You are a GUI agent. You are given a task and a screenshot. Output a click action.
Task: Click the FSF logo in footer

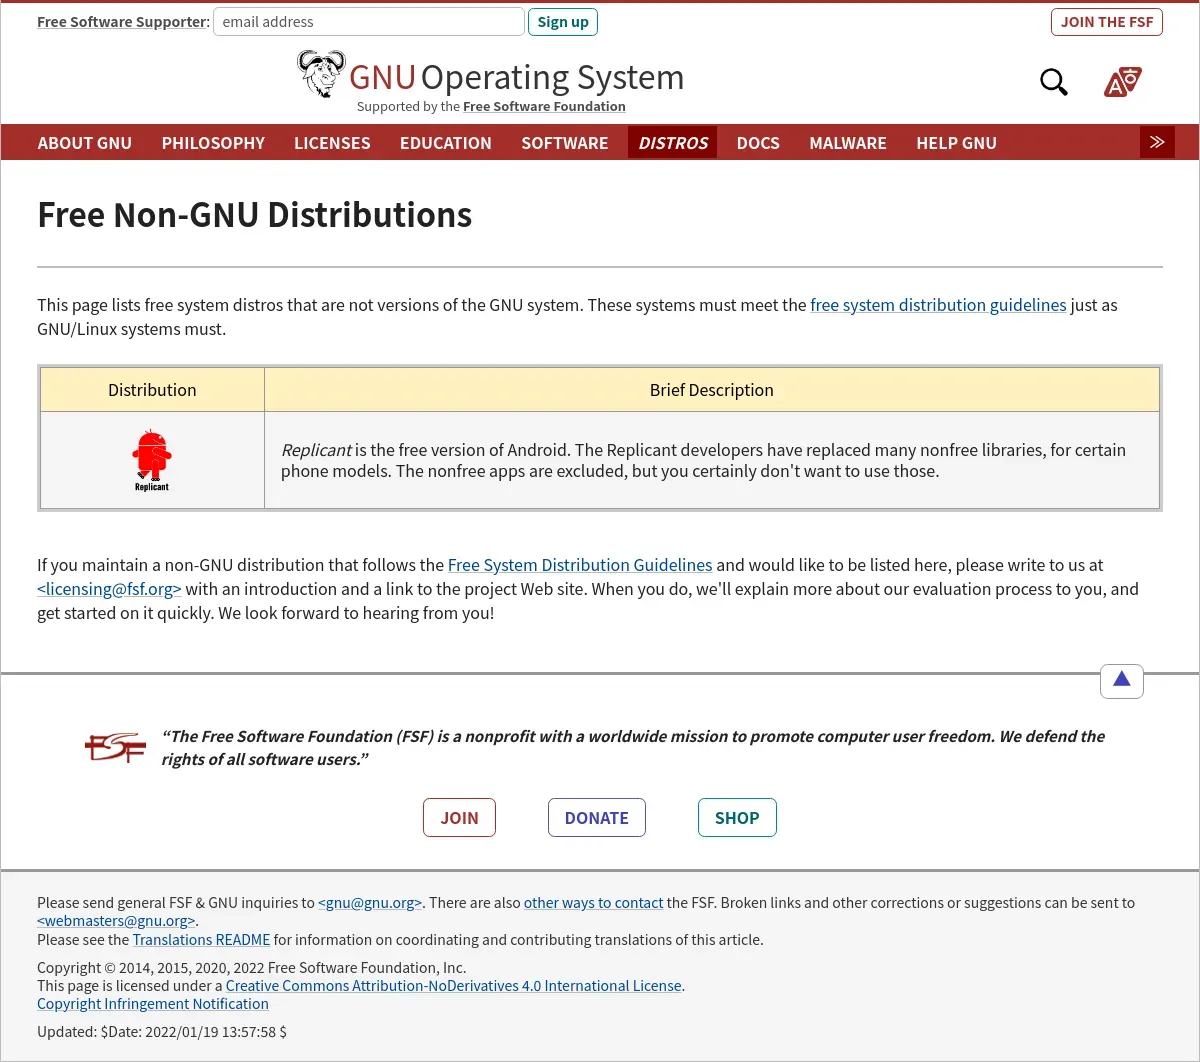point(115,747)
